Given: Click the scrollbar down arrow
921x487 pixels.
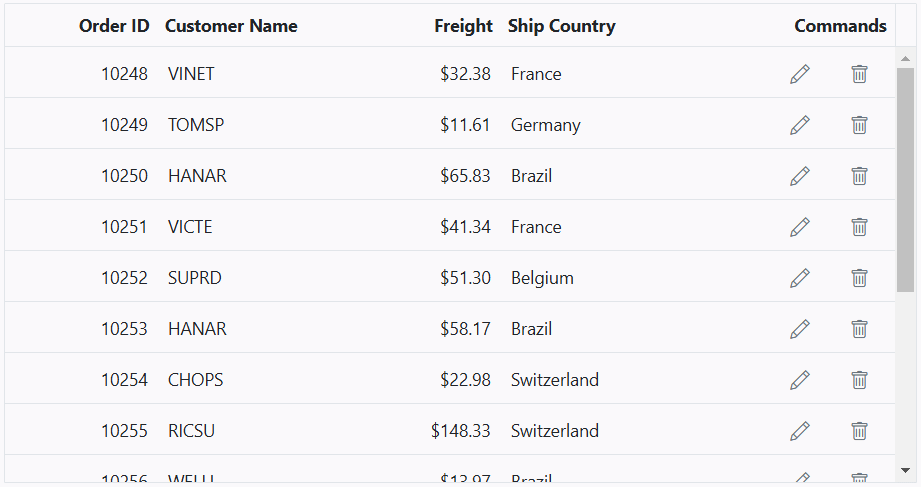Looking at the screenshot, I should click(x=905, y=470).
